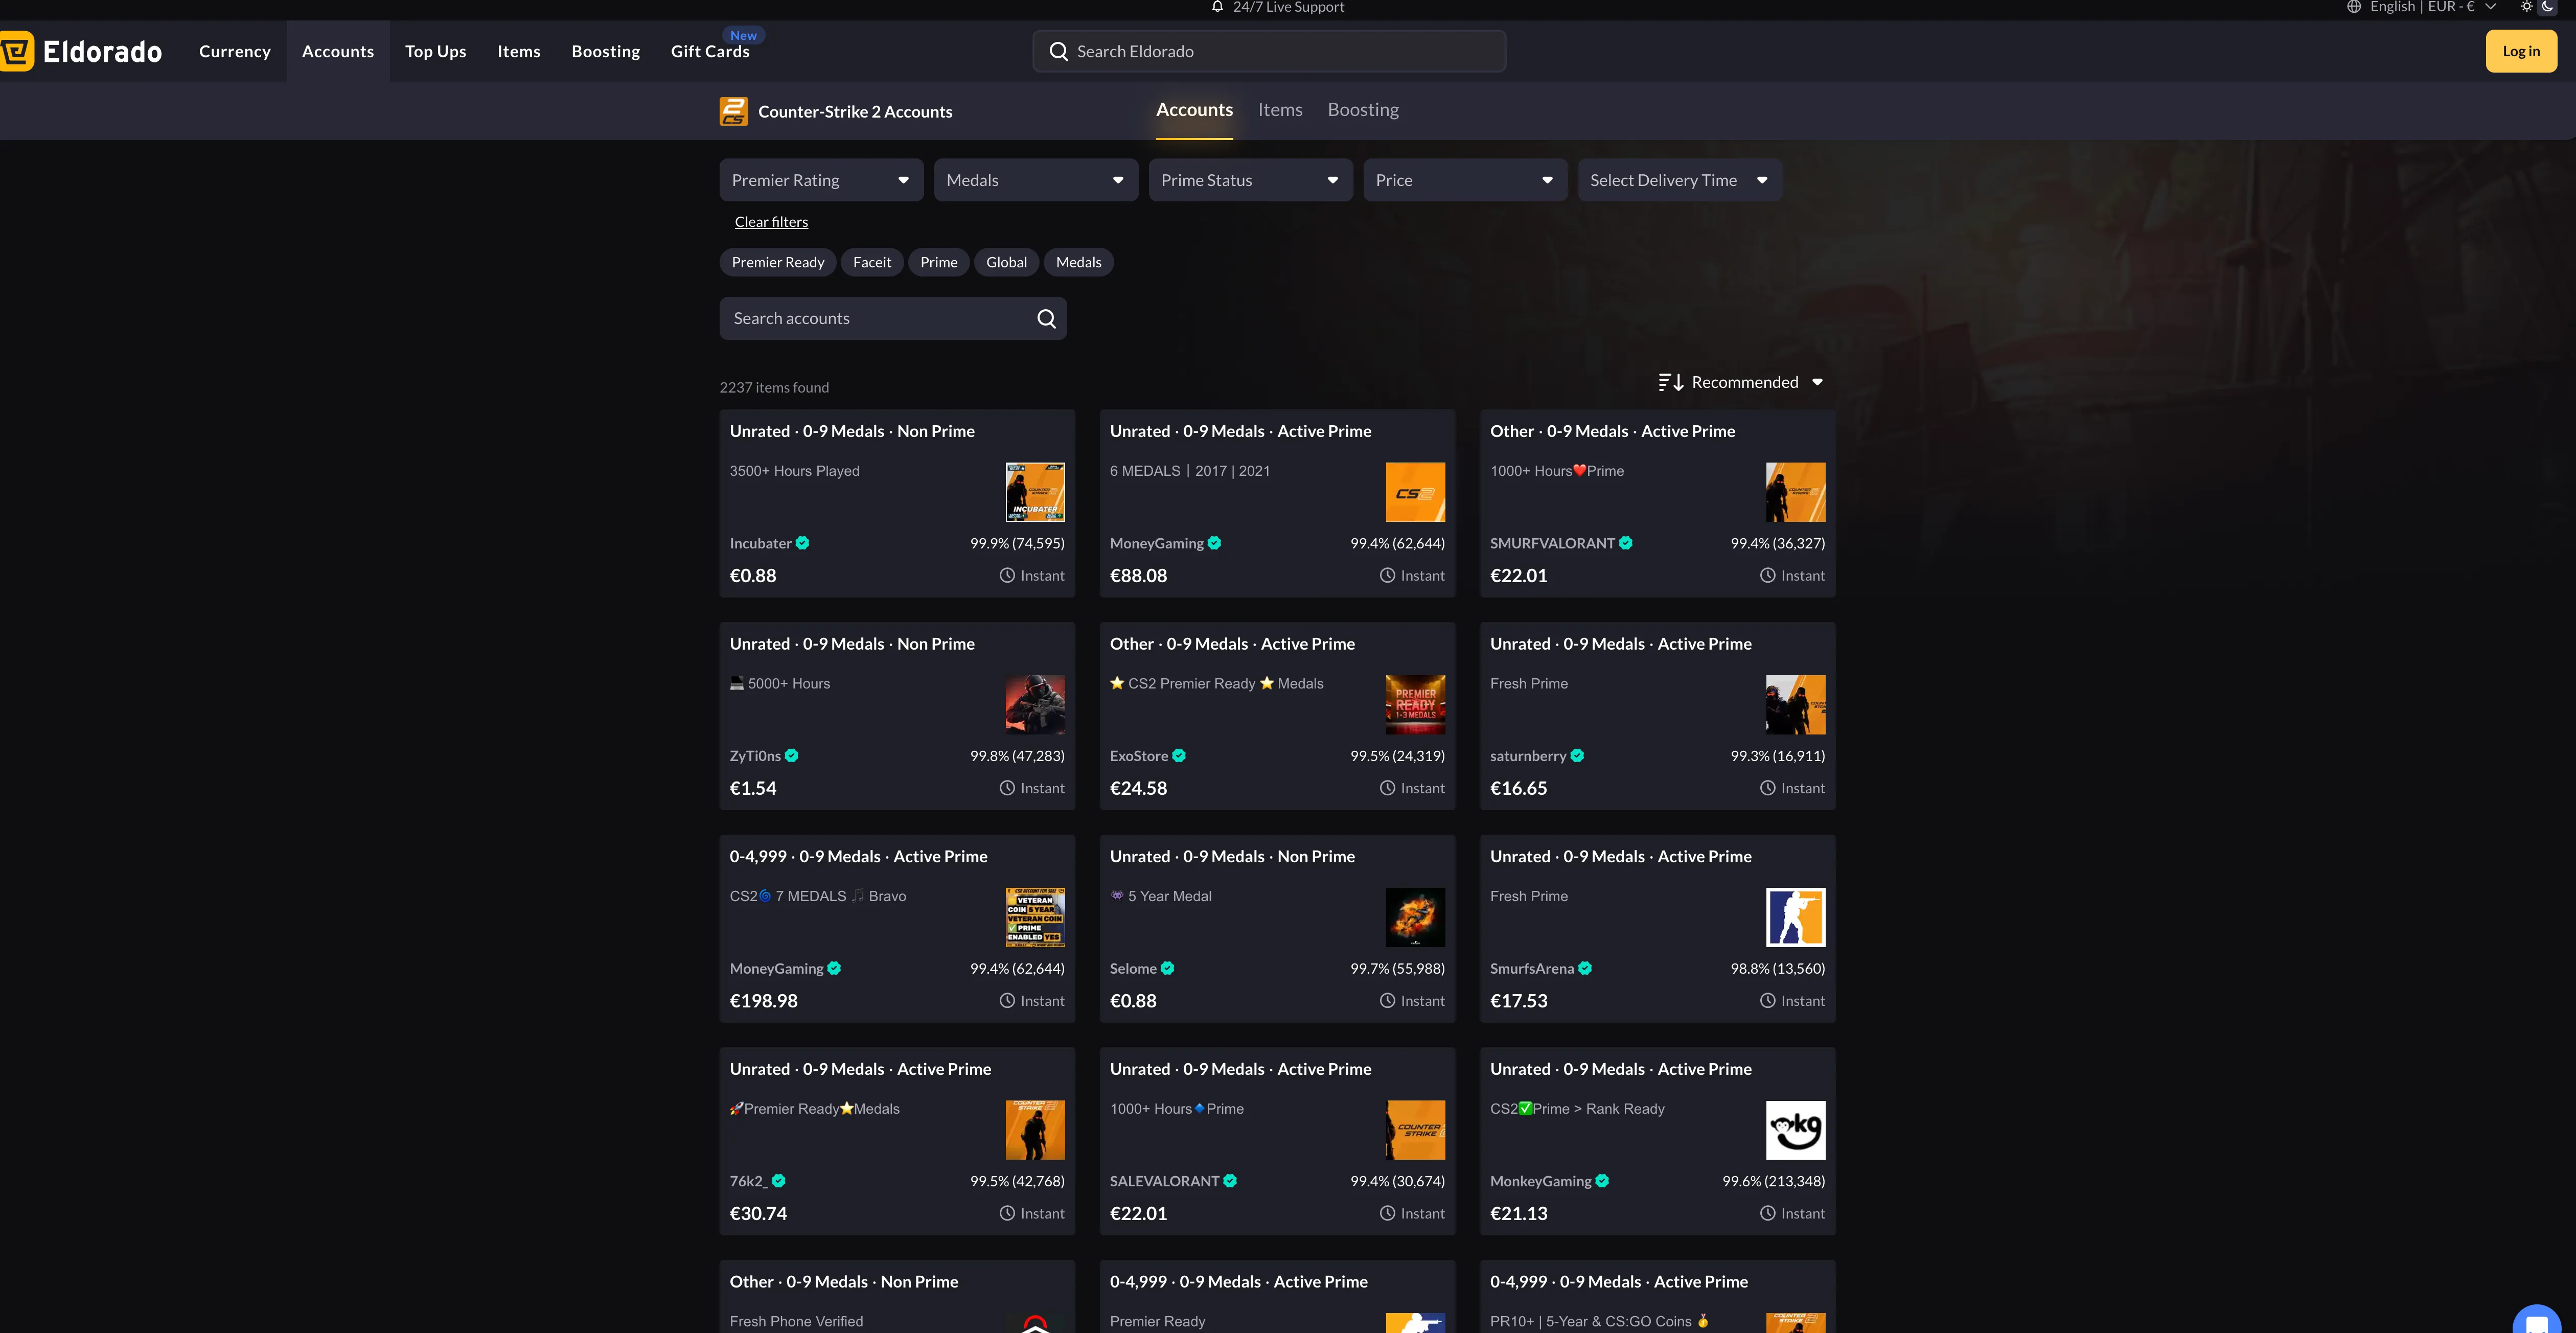Toggle the Faceit filter chip

coord(871,262)
